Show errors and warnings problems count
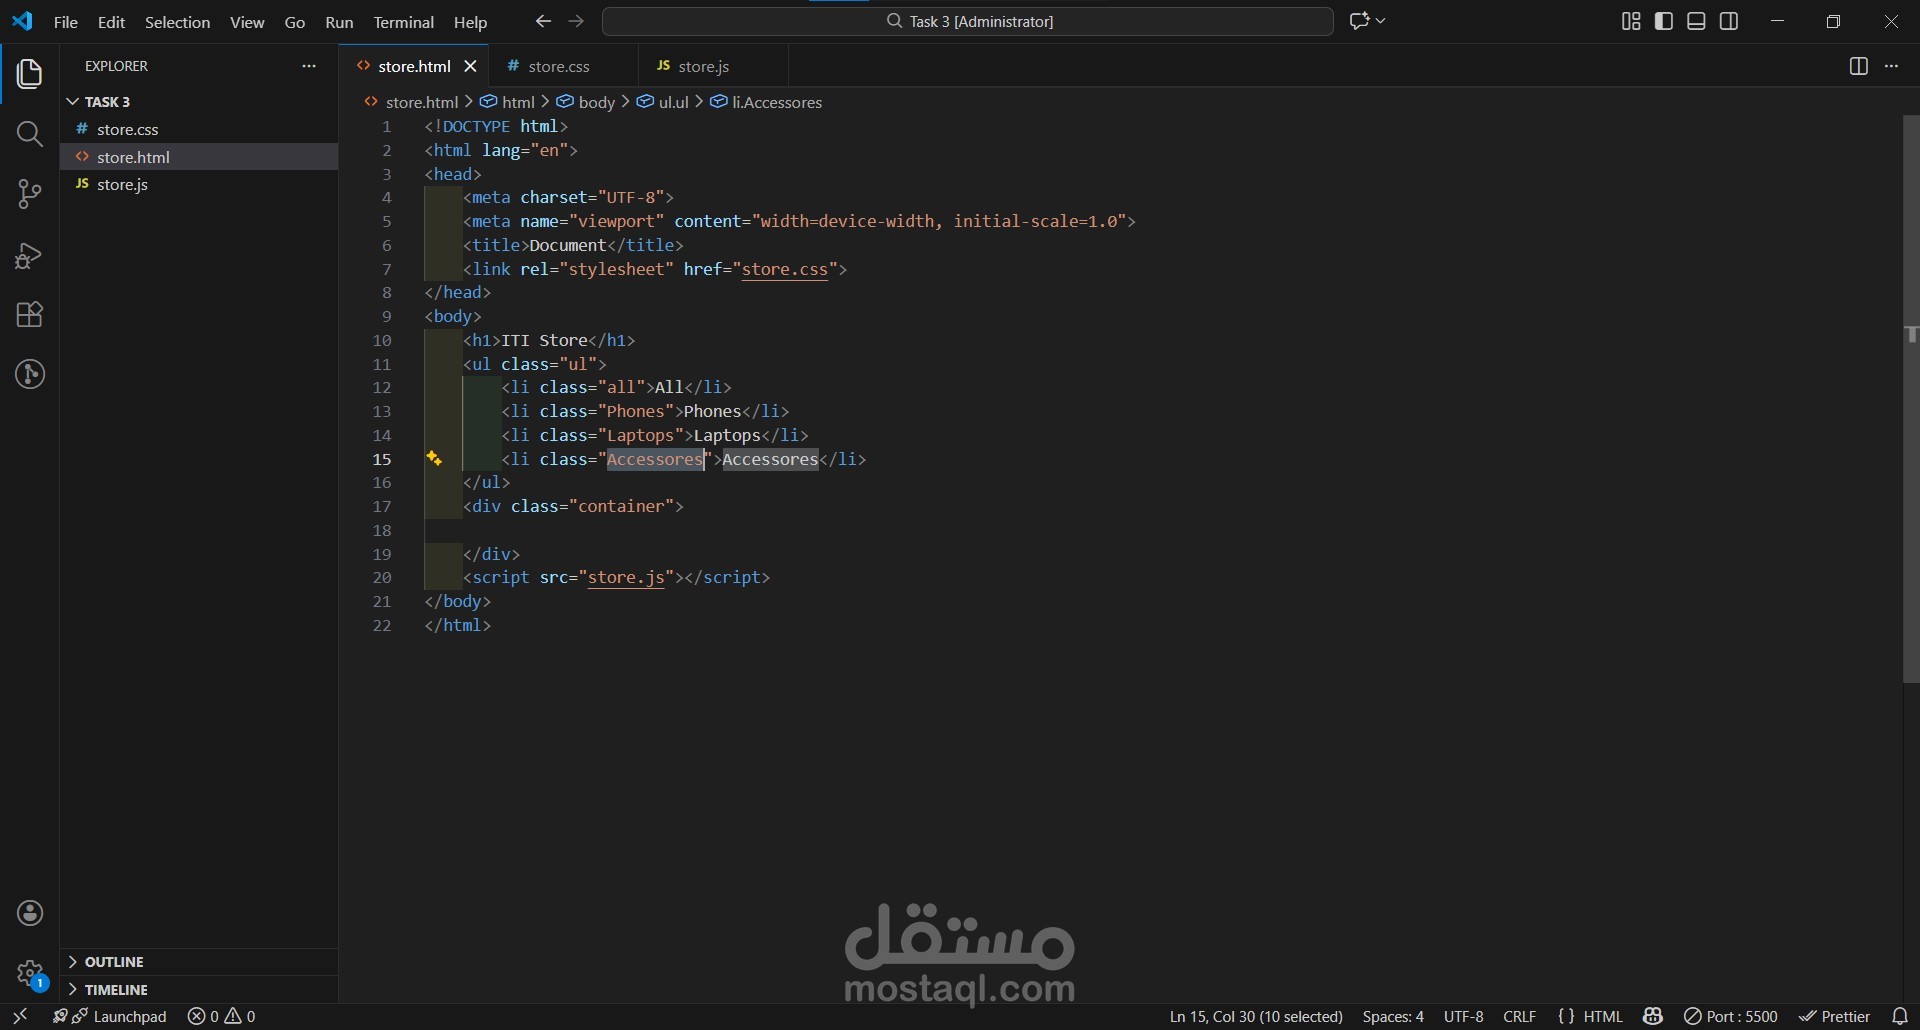This screenshot has width=1920, height=1030. point(222,1016)
